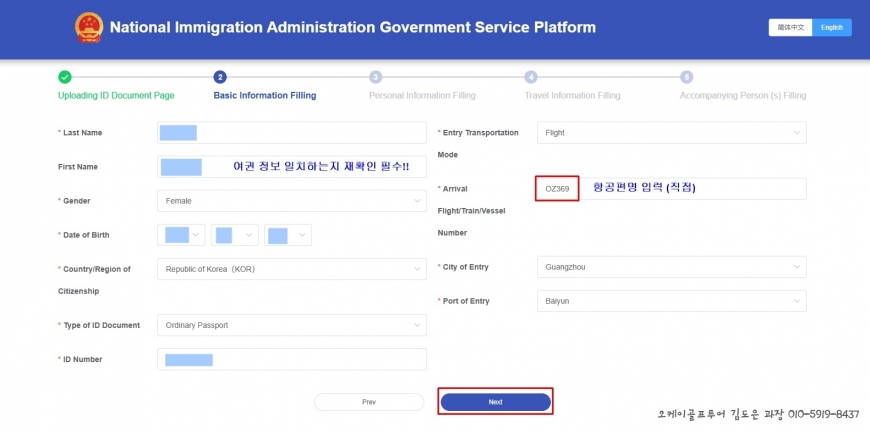Screen dimensions: 870x433
Task: Click step 2 circle in progress bar
Action: [220, 77]
